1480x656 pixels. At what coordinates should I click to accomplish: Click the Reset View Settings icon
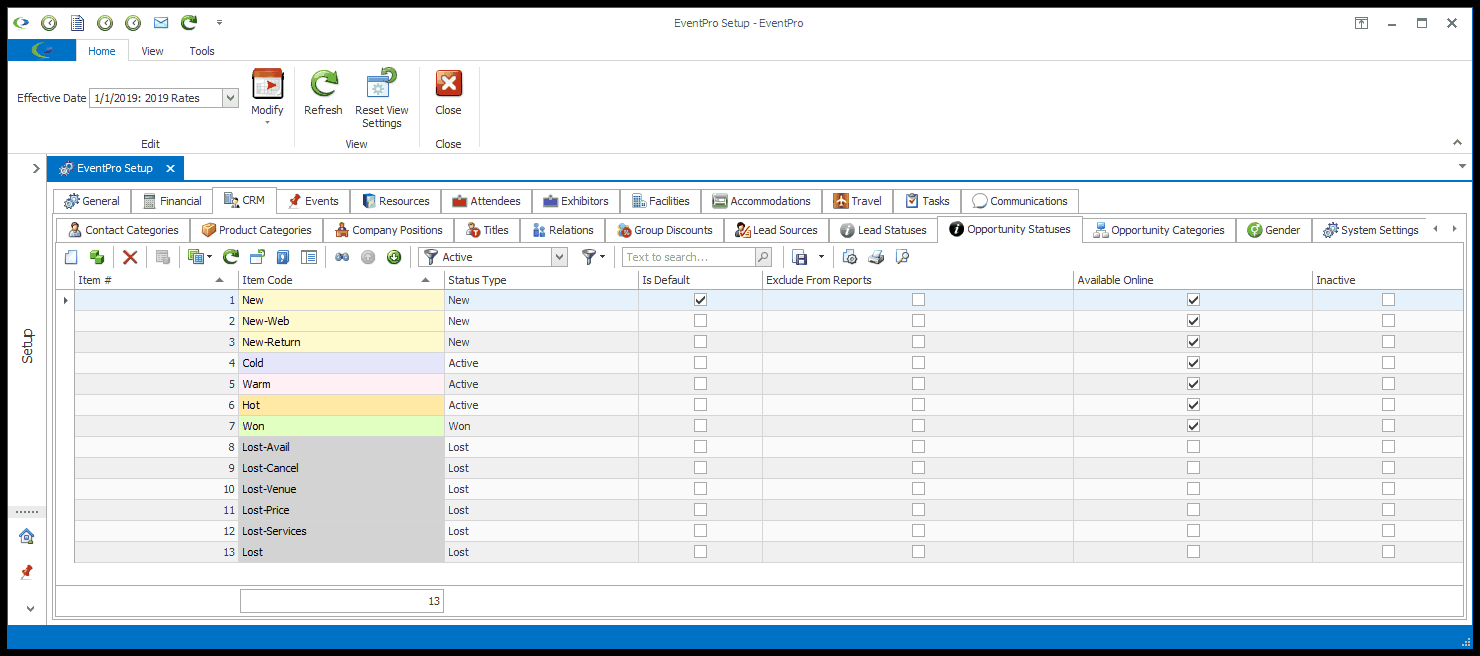382,84
